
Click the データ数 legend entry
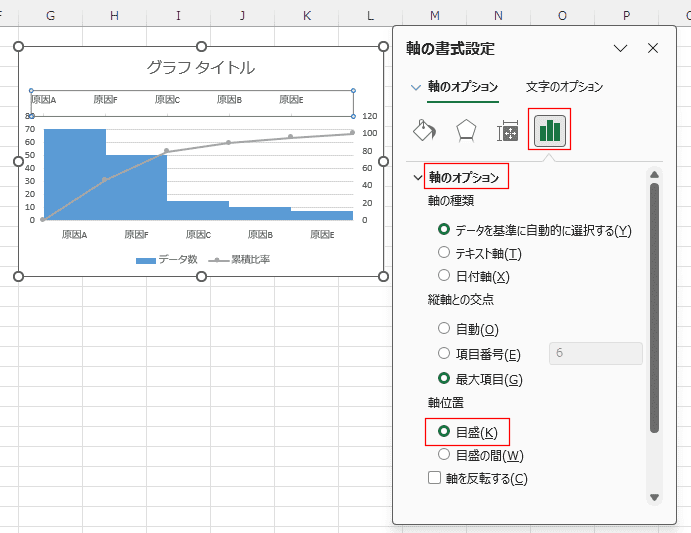click(167, 260)
